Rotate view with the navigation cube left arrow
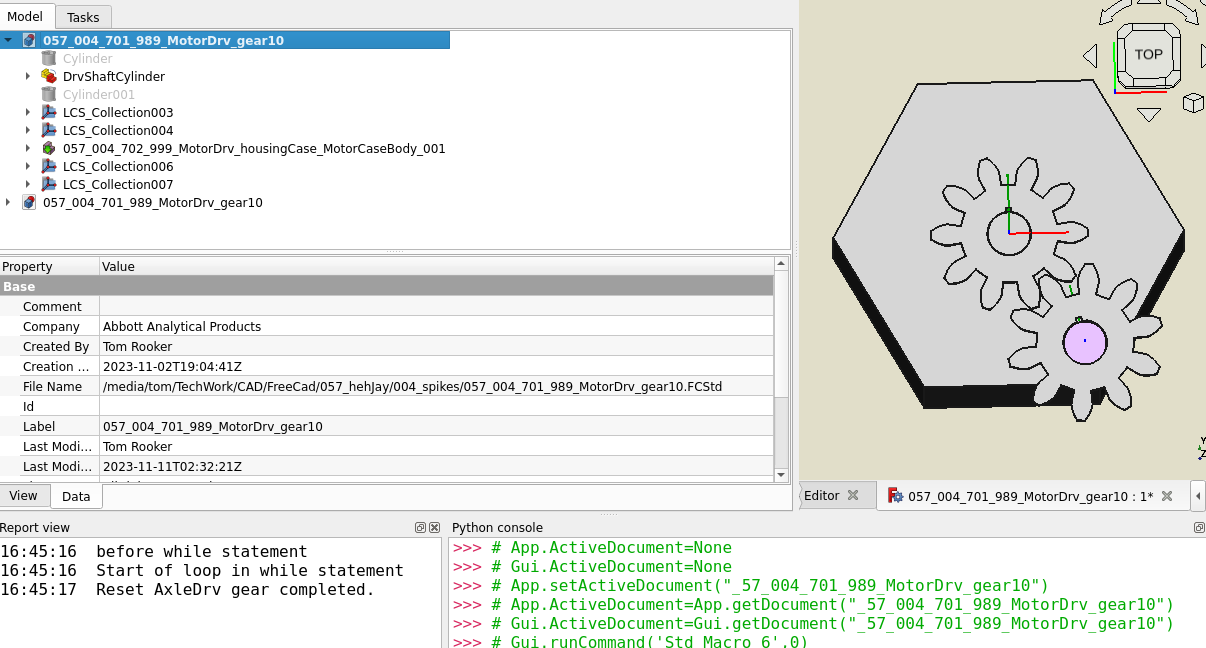 (1090, 55)
